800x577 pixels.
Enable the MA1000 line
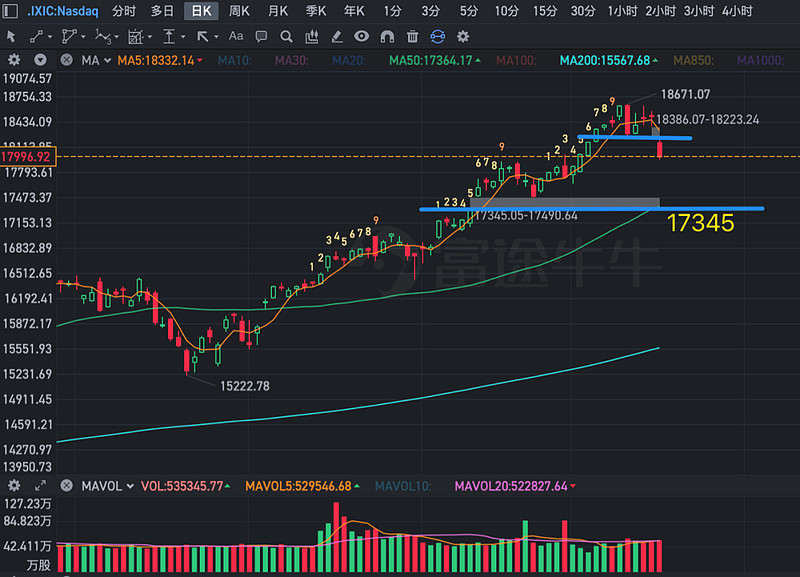760,61
